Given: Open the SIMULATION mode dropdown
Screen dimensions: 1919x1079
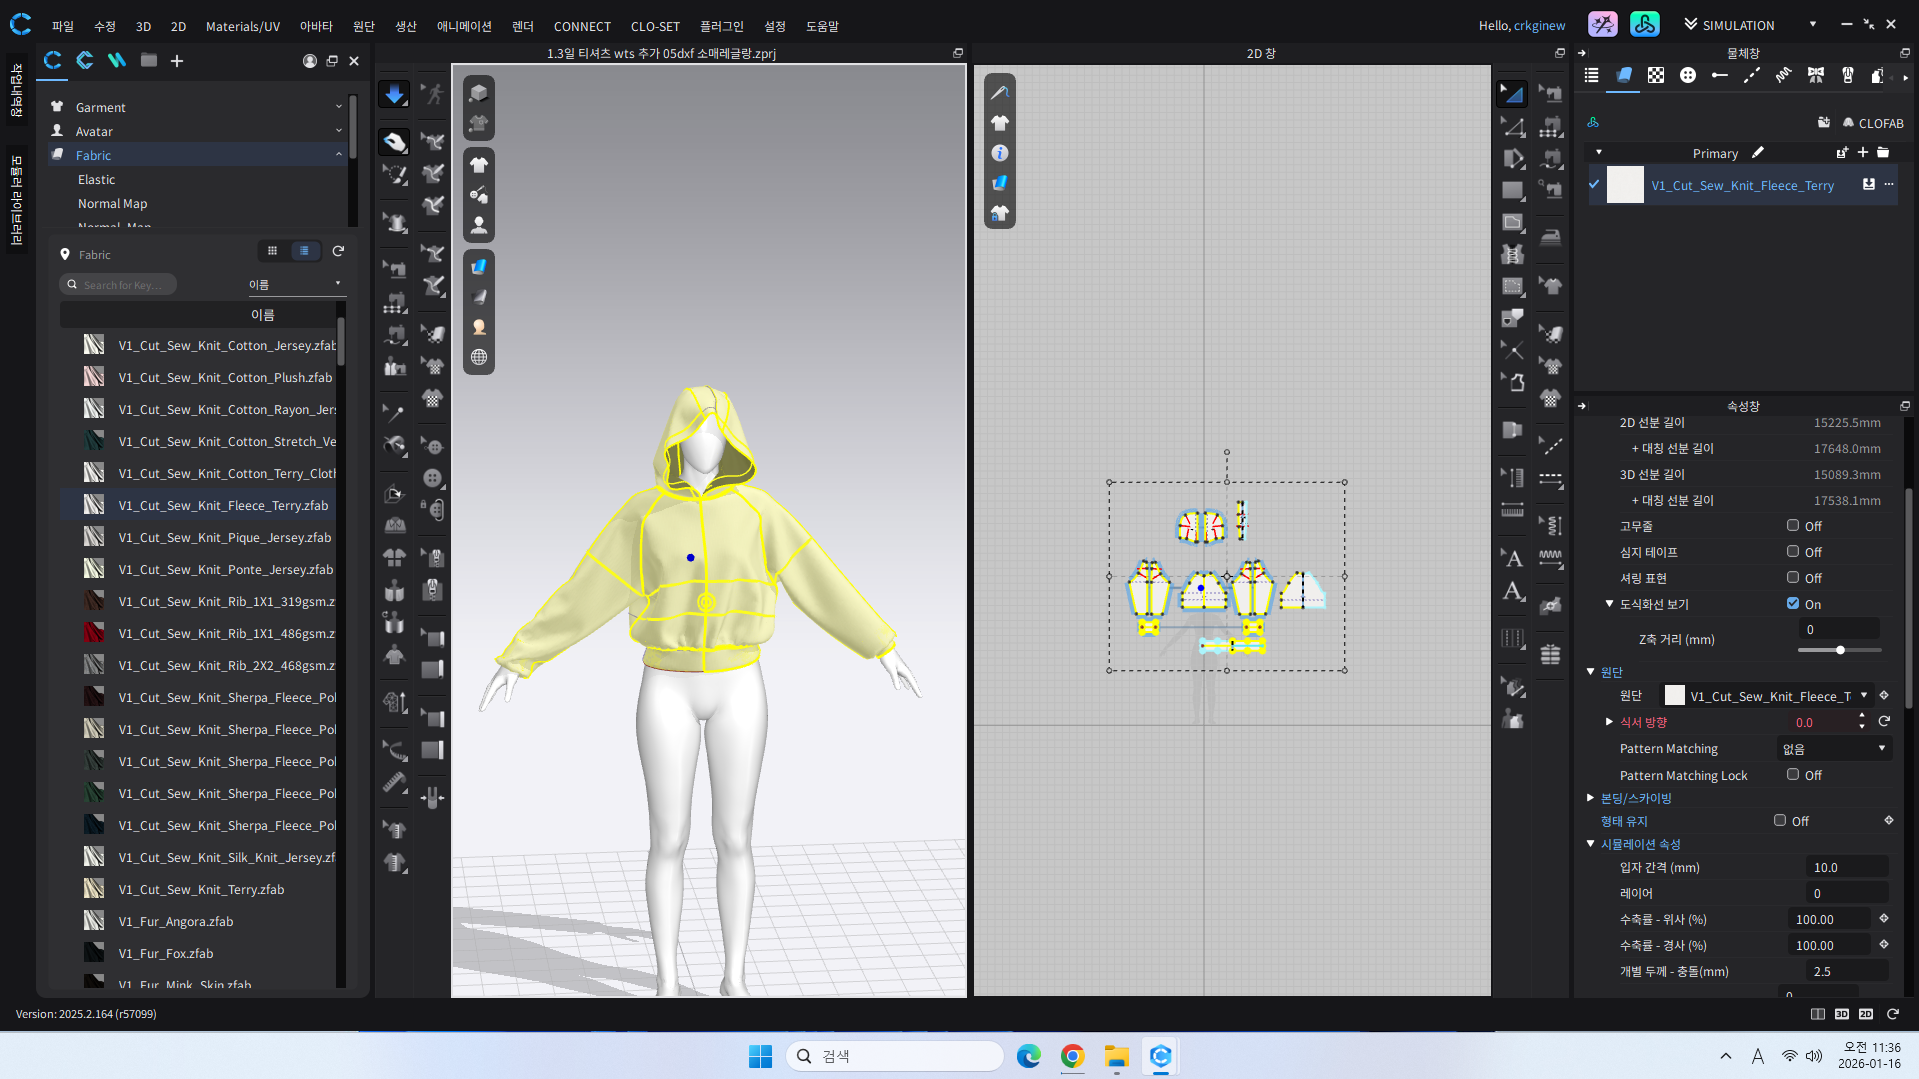Looking at the screenshot, I should [x=1812, y=24].
